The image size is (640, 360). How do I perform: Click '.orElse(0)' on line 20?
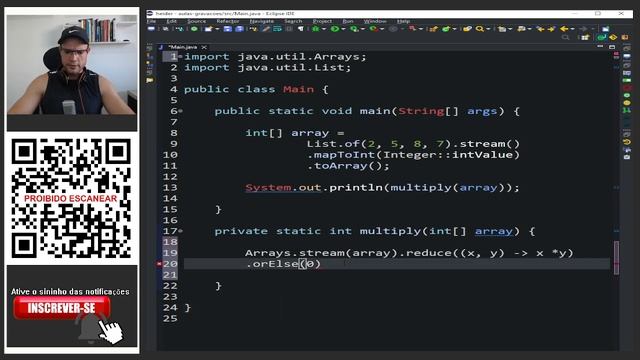point(283,264)
